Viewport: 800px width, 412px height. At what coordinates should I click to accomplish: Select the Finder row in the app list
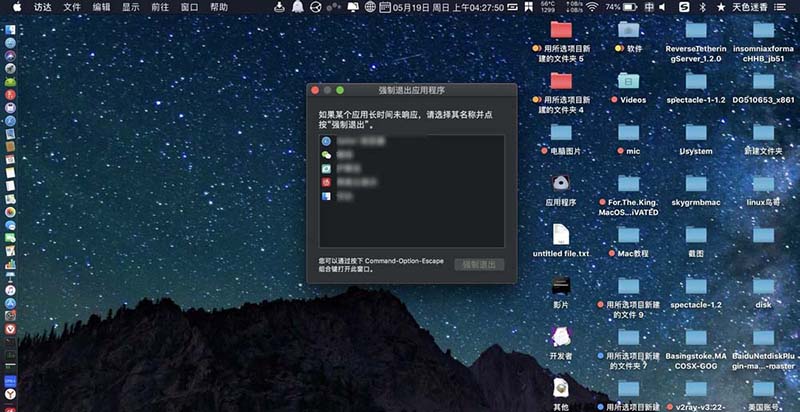411,195
